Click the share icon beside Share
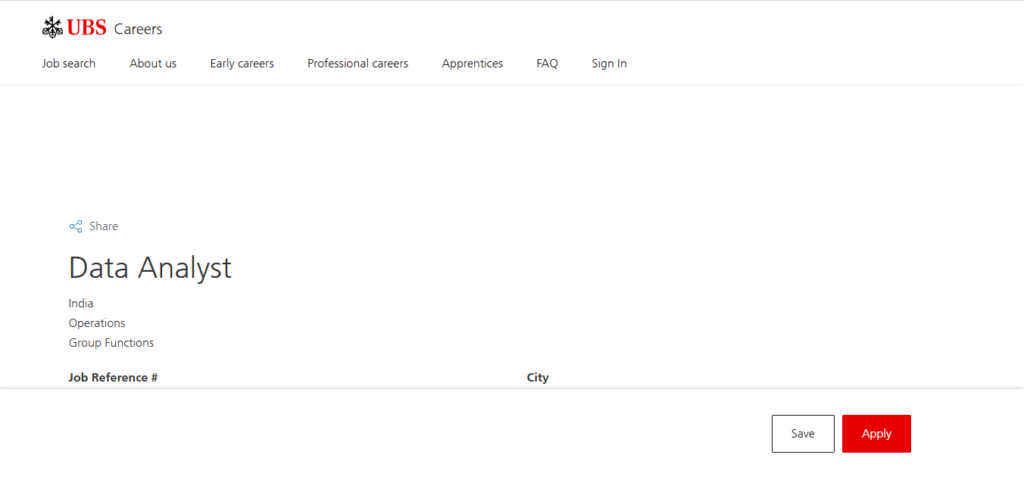1024x486 pixels. pyautogui.click(x=76, y=227)
